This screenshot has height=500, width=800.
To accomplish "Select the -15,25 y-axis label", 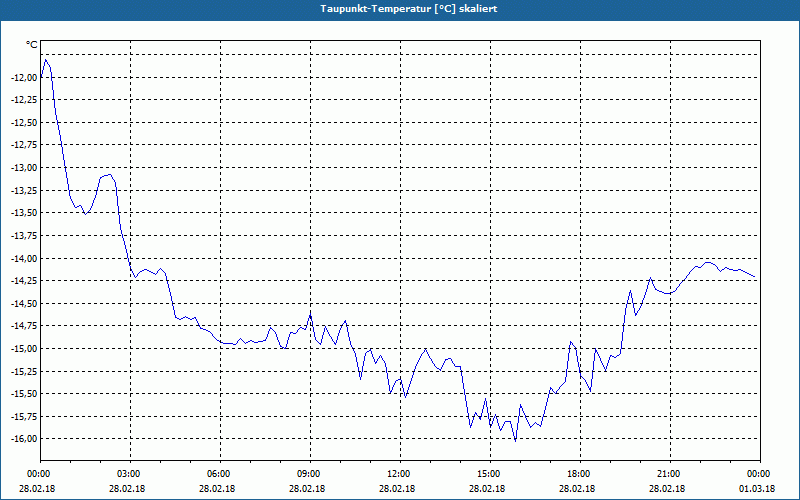I will (24, 371).
